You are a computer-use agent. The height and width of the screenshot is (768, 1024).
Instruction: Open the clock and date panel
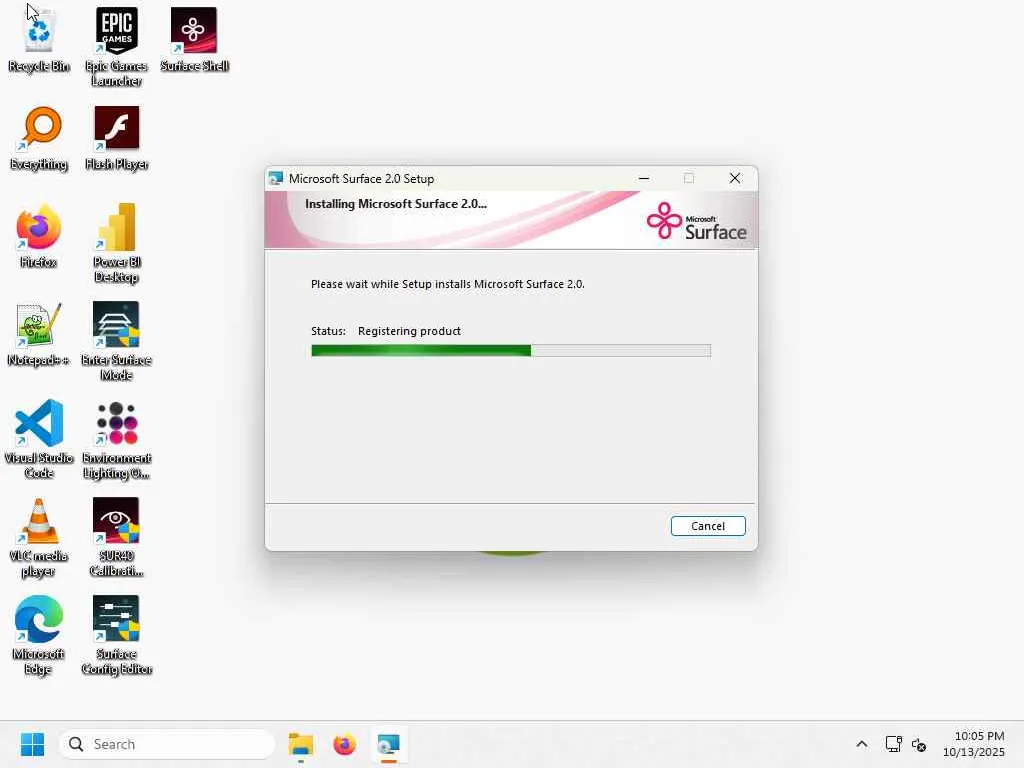click(974, 744)
